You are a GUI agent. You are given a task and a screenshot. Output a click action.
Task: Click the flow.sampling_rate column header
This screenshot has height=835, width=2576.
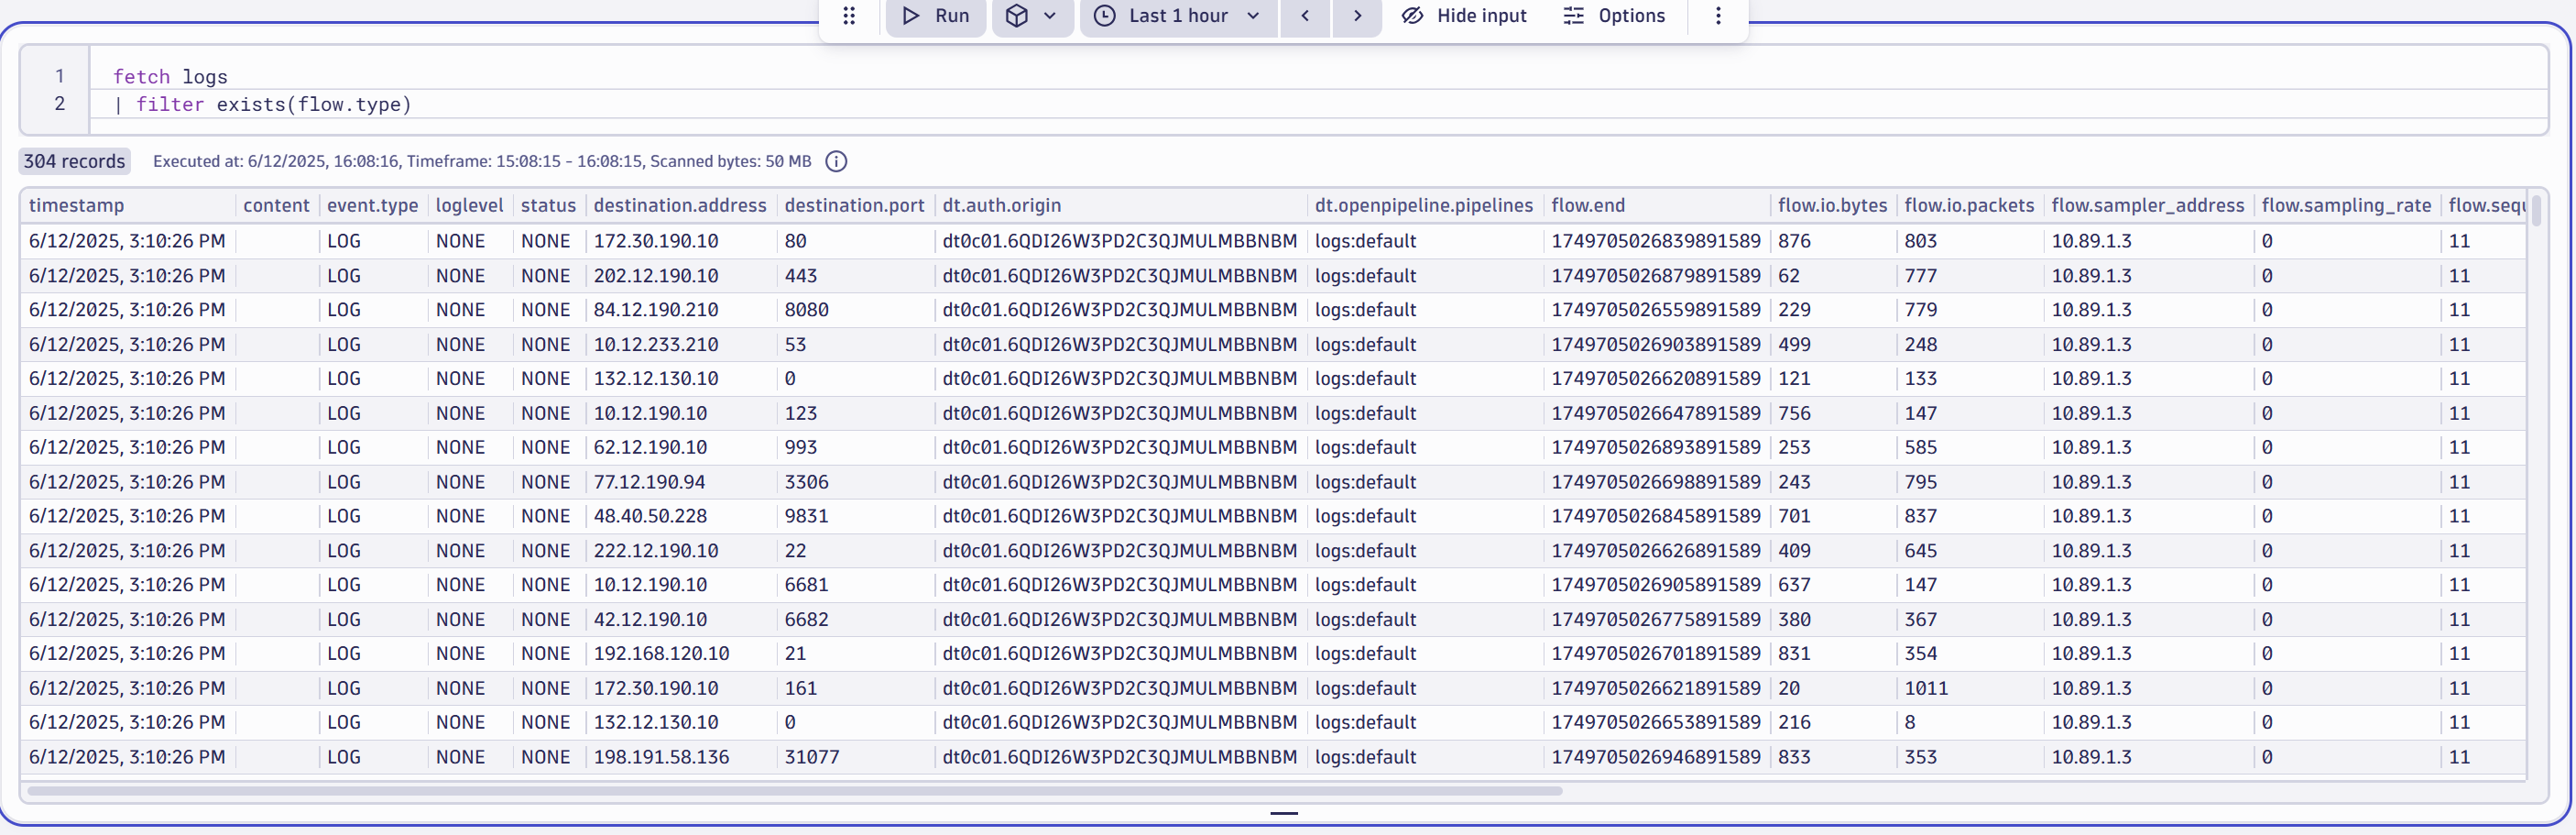[x=2347, y=206]
